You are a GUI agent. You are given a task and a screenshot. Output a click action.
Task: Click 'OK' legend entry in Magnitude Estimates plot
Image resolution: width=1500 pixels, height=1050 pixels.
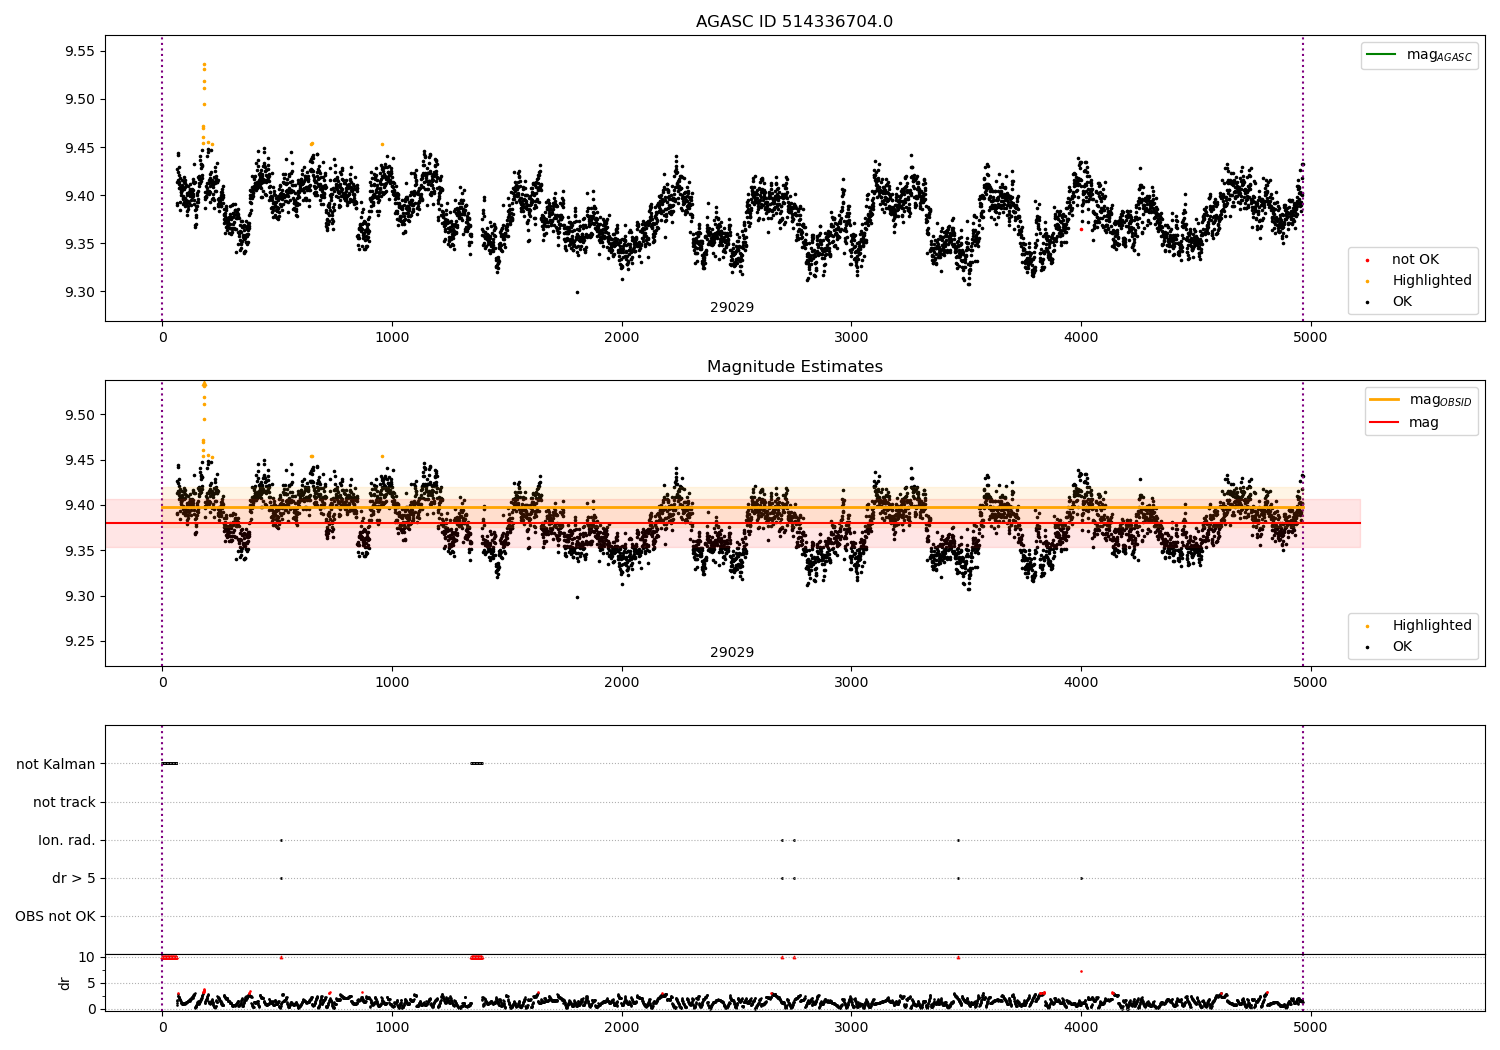coord(1402,647)
